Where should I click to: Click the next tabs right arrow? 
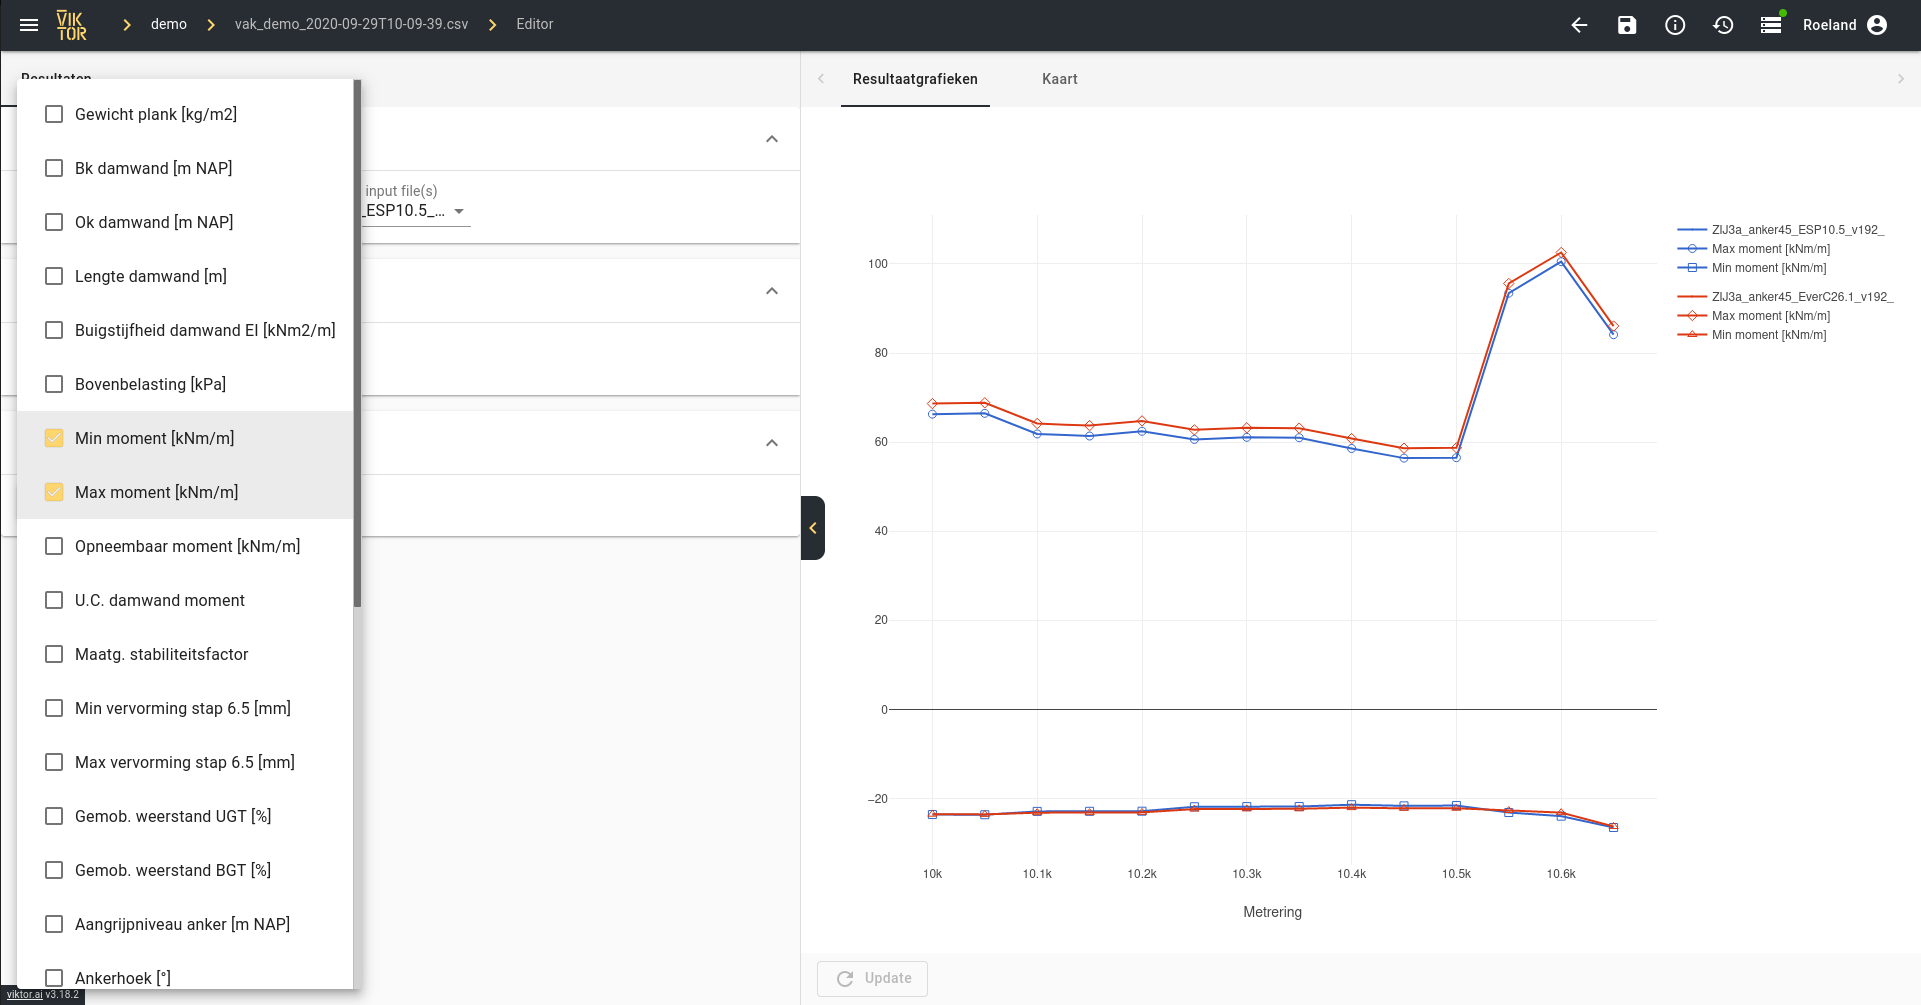1901,79
